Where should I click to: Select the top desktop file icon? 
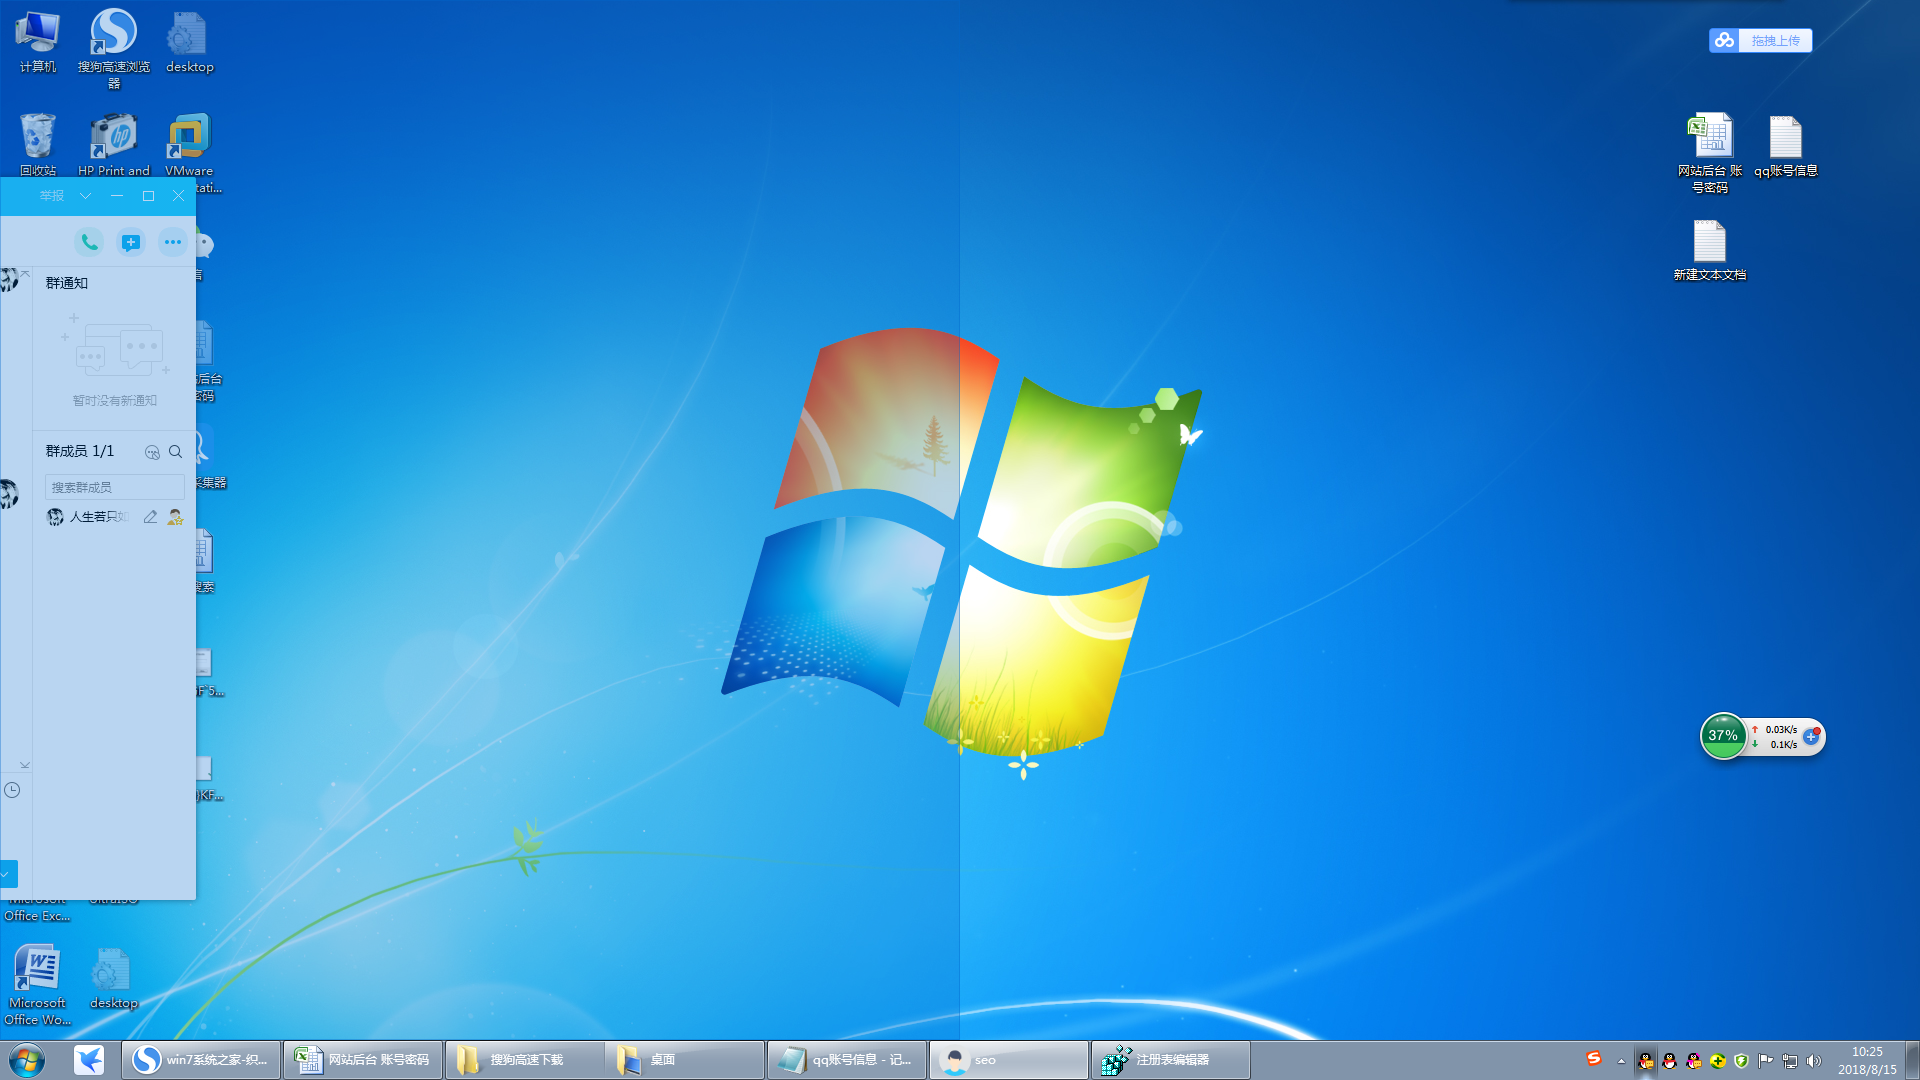click(x=189, y=42)
